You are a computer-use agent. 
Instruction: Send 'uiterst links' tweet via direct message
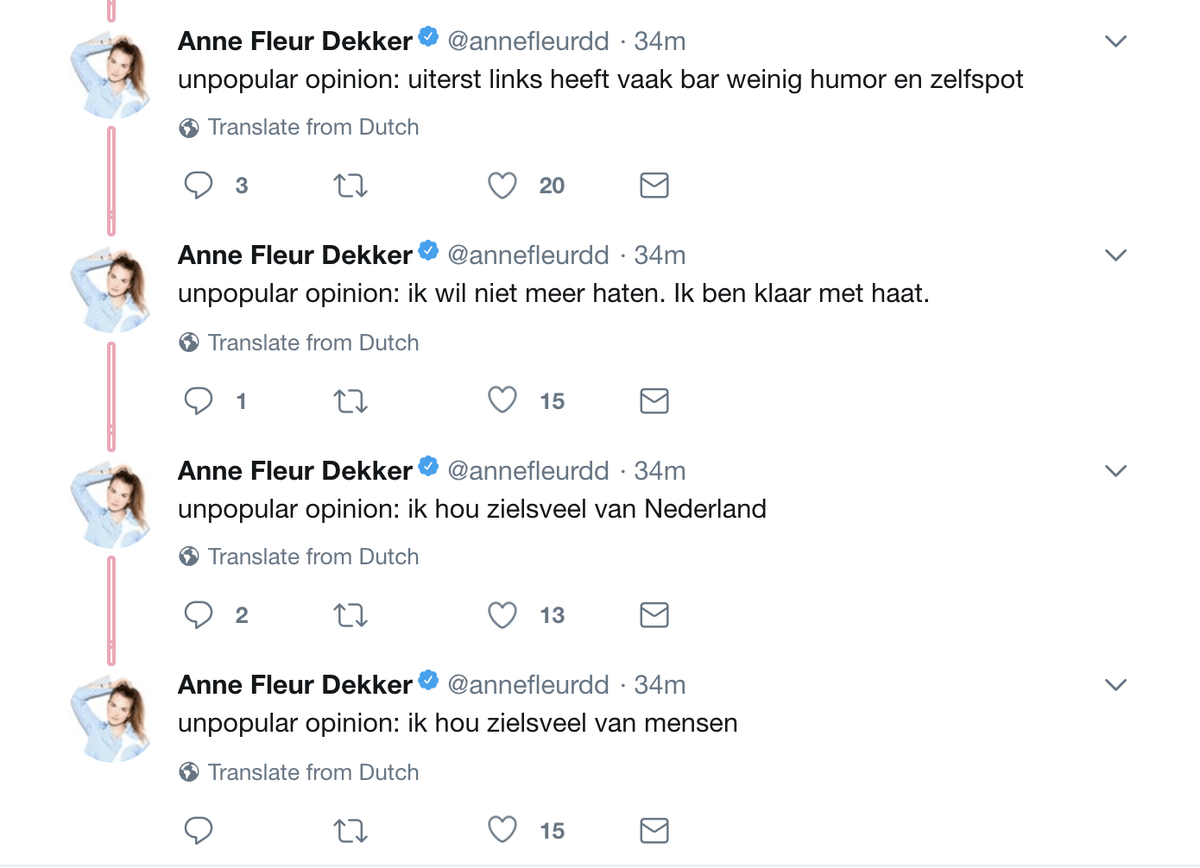point(654,185)
